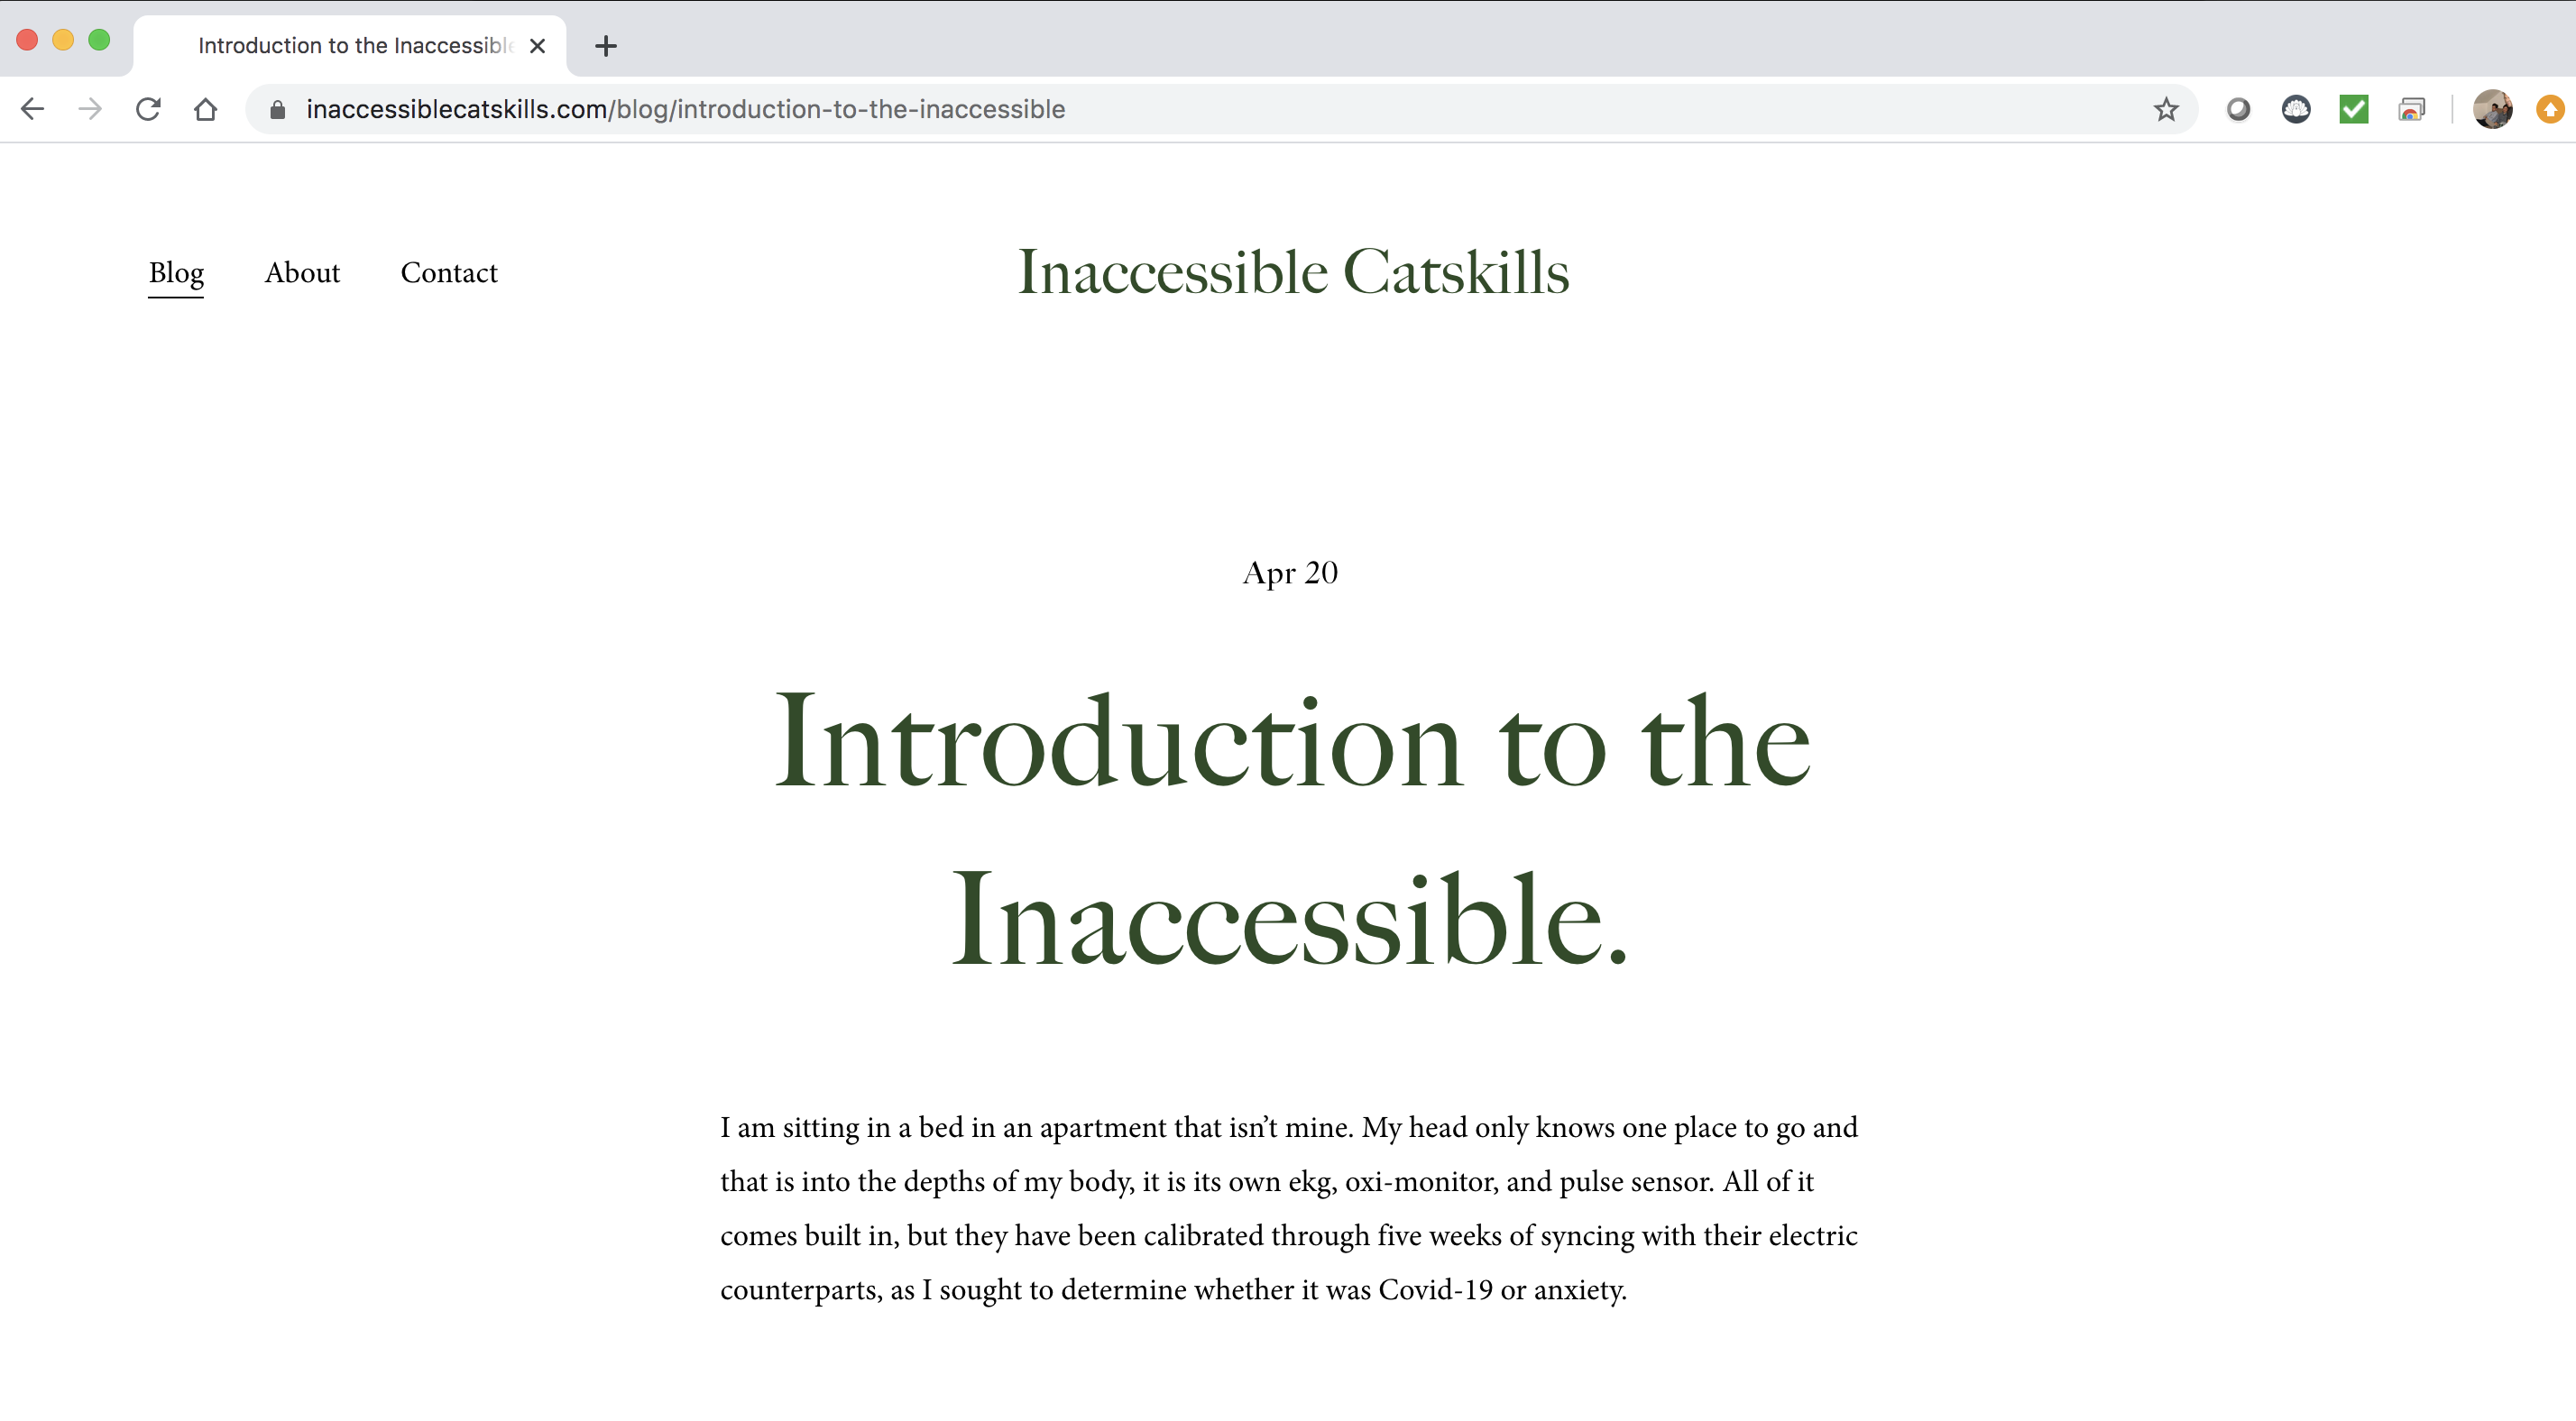Viewport: 2576px width, 1421px height.
Task: Maximize the window with the green button
Action: tap(99, 40)
